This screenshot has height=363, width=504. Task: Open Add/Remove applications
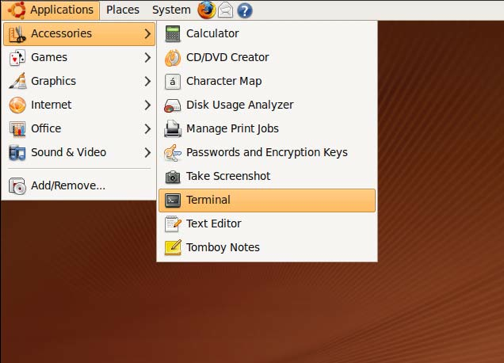(79, 185)
